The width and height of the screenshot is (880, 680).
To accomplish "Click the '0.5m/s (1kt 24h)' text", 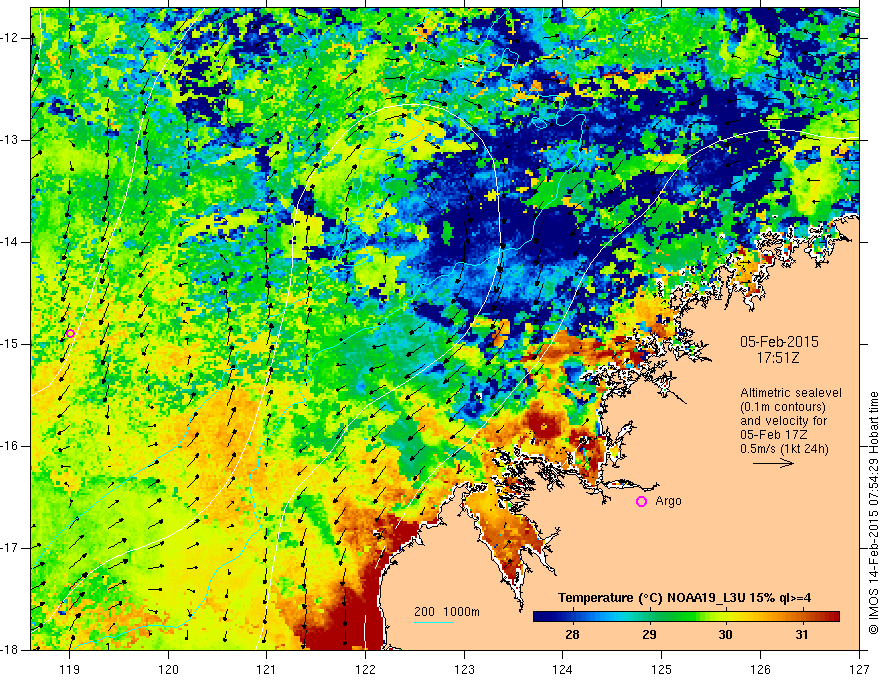I will (x=784, y=449).
